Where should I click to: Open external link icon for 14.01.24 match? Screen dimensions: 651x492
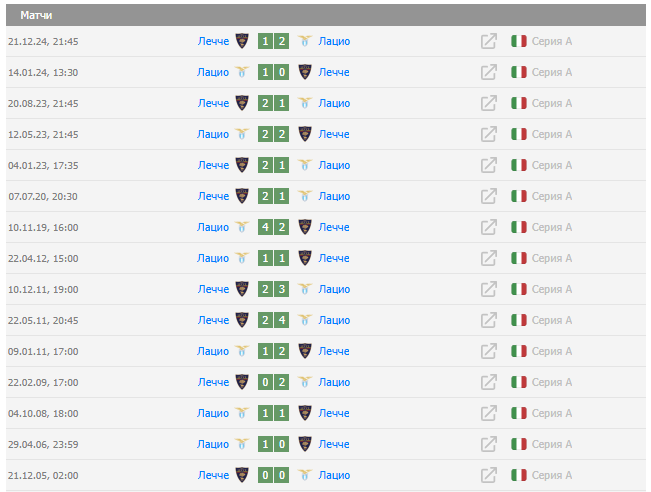pyautogui.click(x=489, y=72)
